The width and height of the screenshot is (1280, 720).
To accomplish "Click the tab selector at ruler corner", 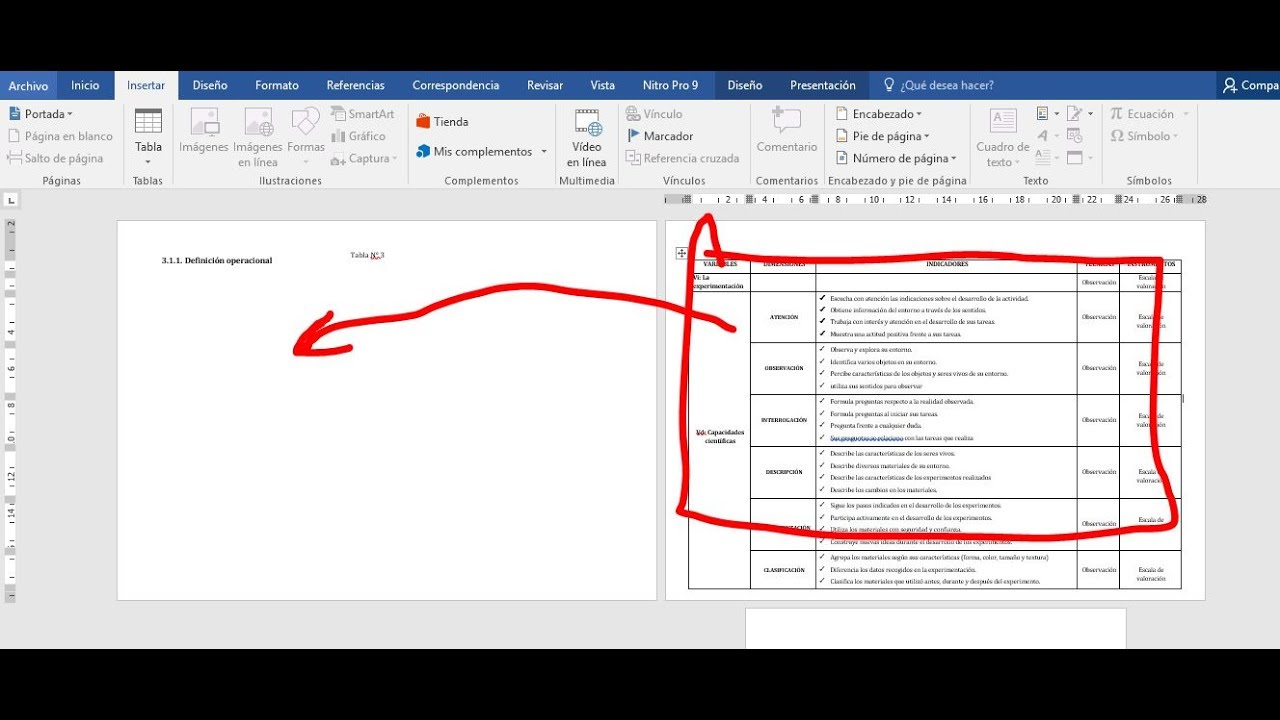I will (x=10, y=200).
